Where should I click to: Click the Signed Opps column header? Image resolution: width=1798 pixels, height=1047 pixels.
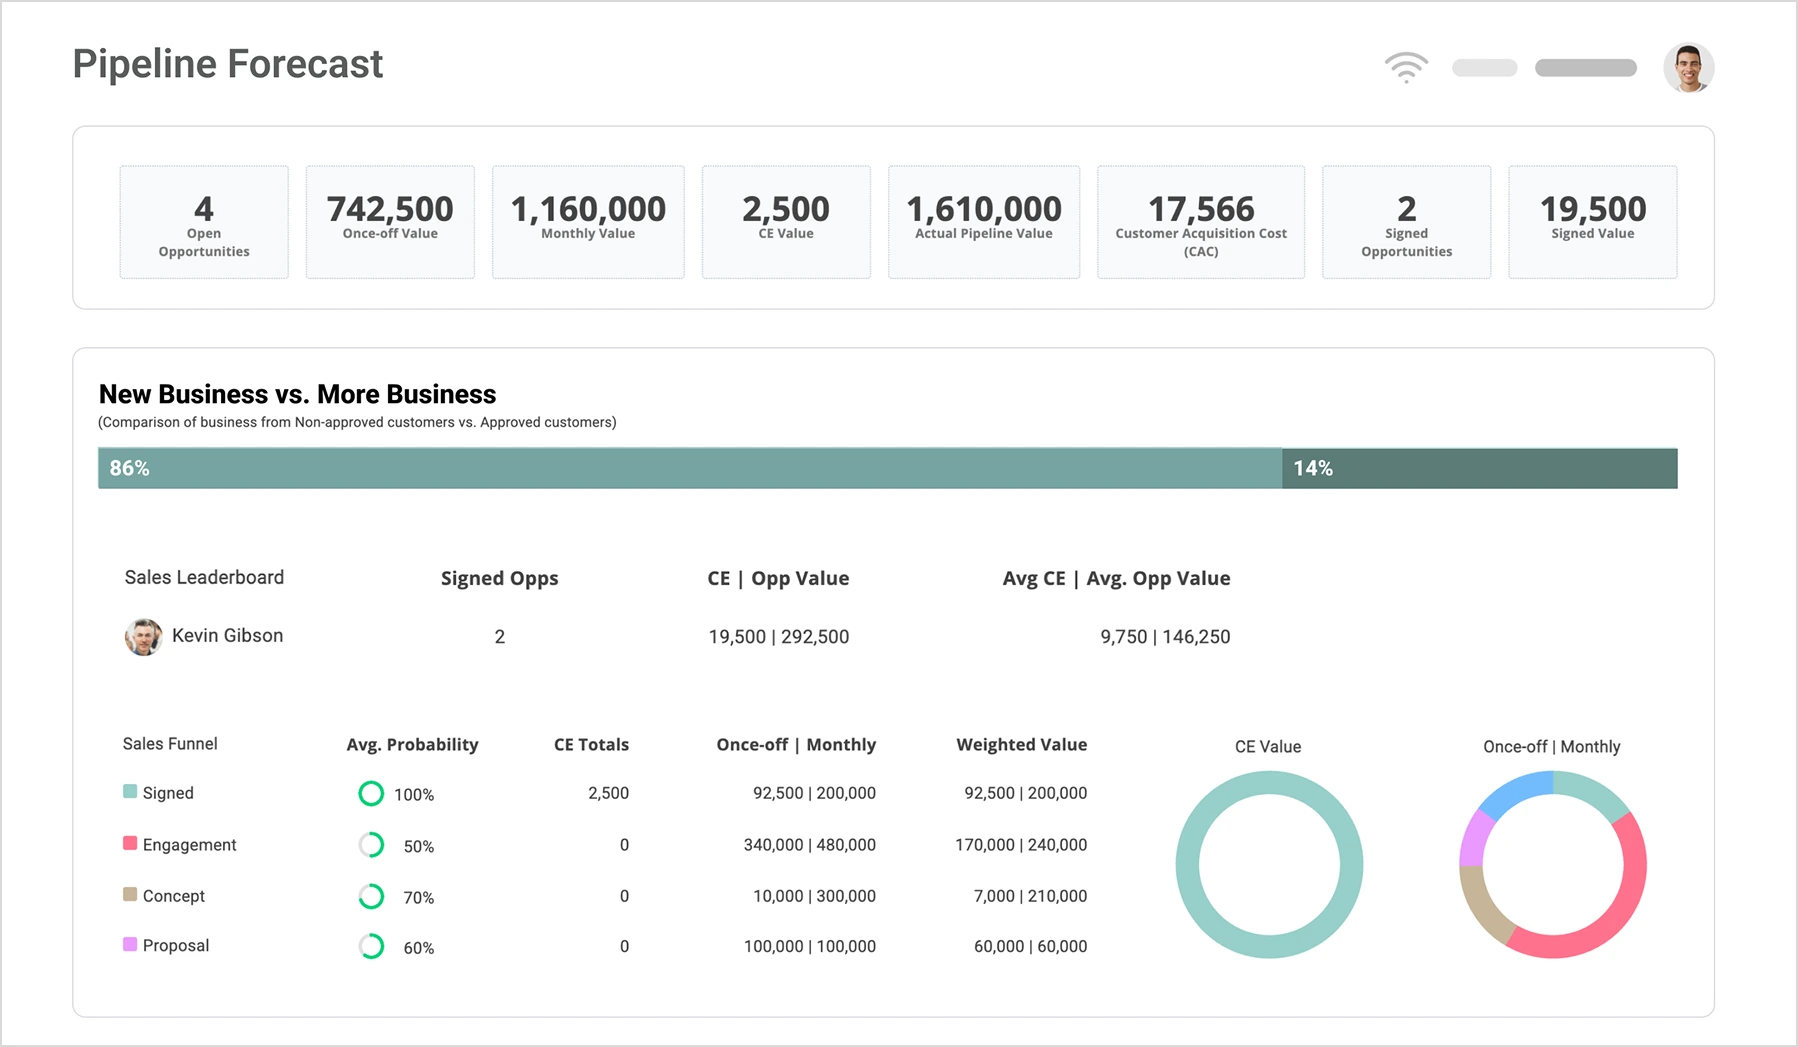(x=500, y=579)
